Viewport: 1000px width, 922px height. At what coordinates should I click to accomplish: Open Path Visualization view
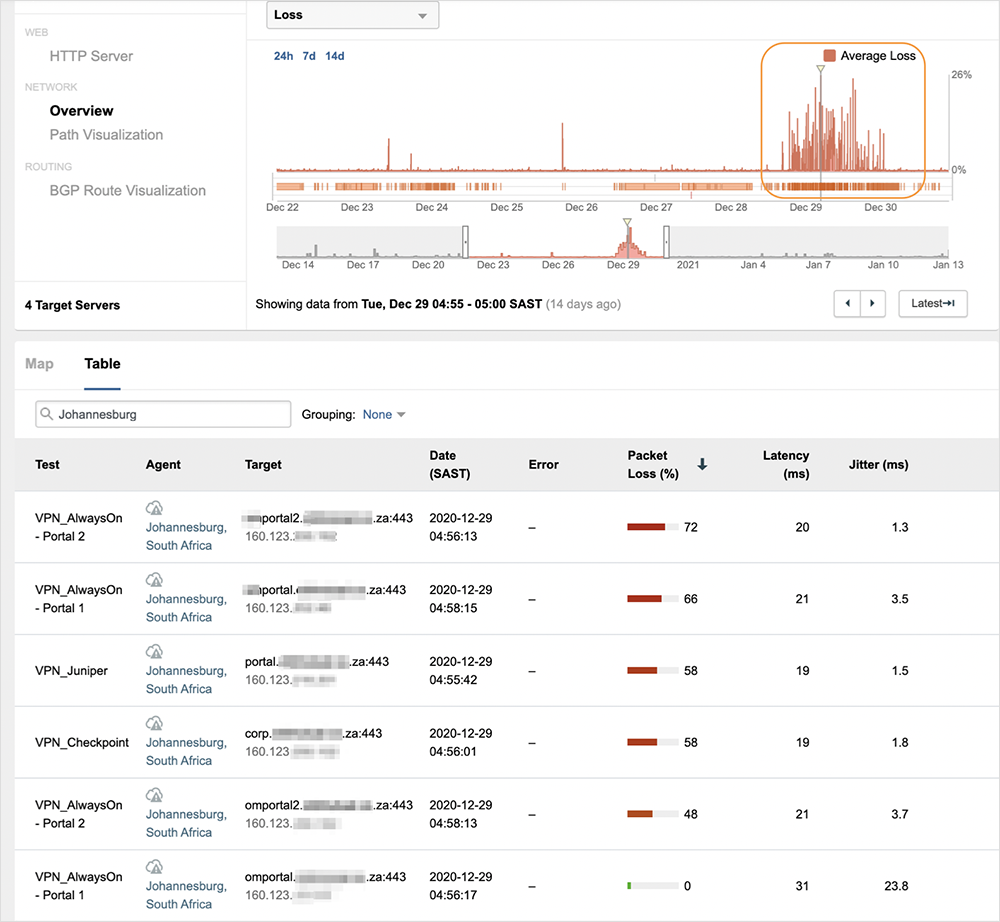(x=106, y=135)
